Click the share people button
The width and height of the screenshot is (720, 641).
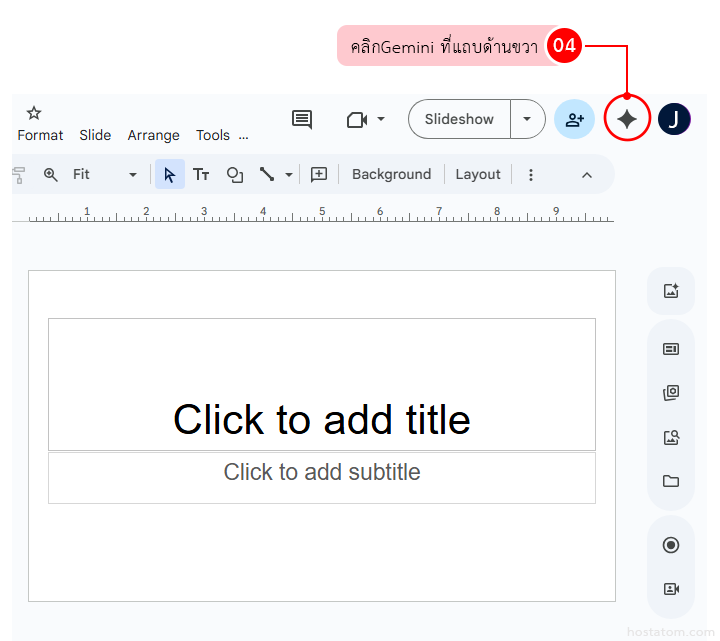(574, 119)
